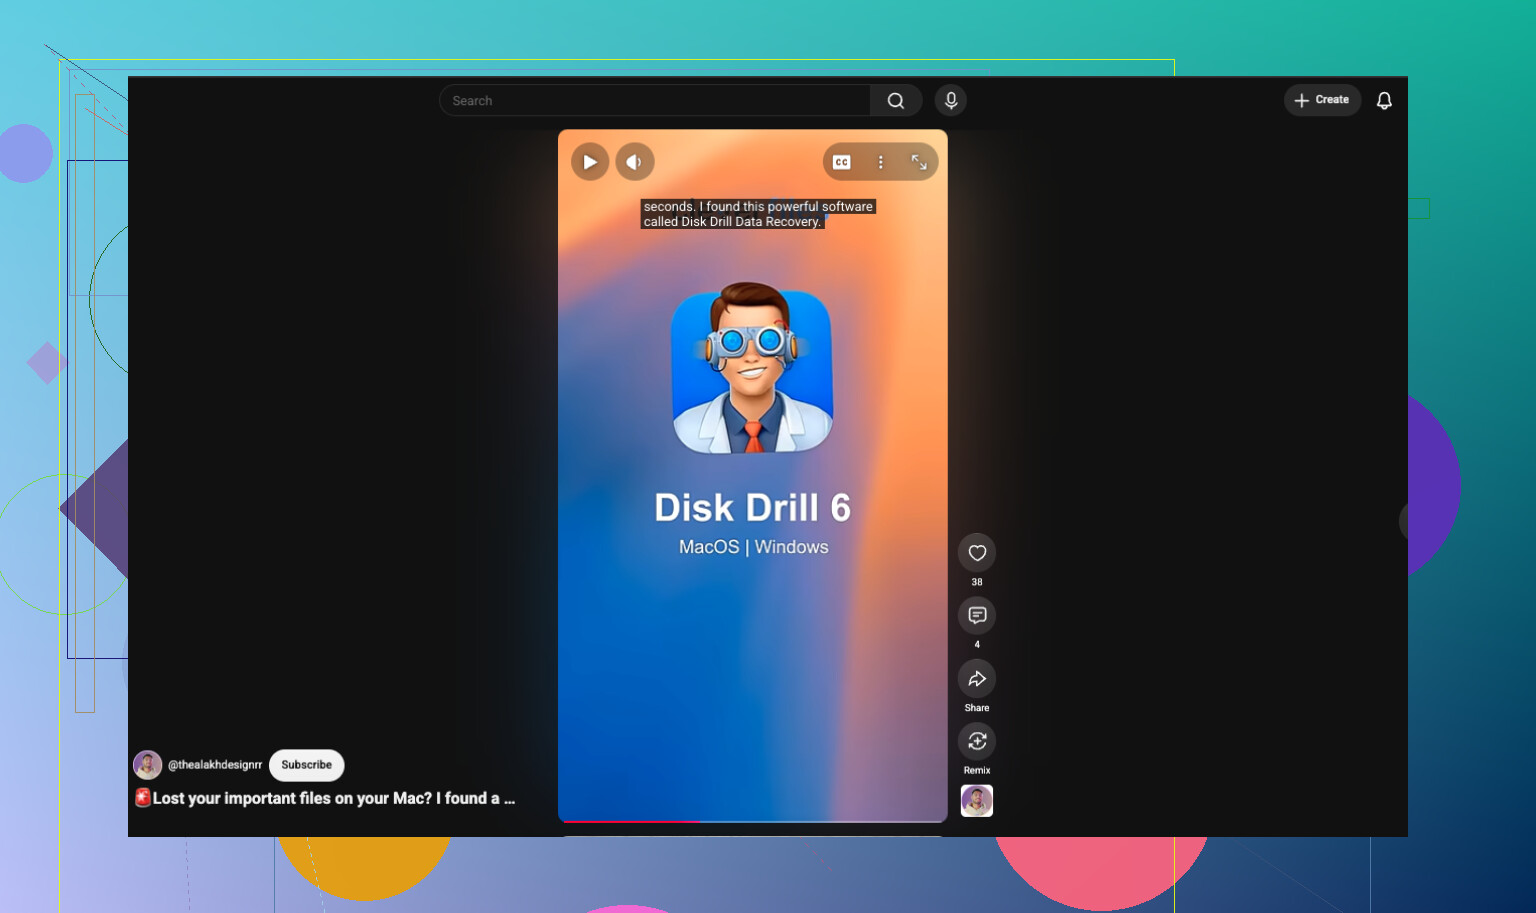Subscribe to the channel
Screen dimensions: 1536x913
click(306, 765)
